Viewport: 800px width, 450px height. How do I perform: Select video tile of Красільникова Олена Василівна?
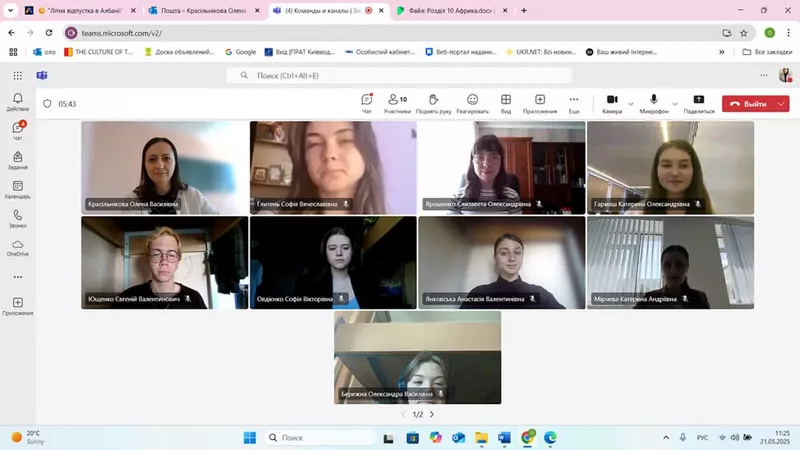165,167
